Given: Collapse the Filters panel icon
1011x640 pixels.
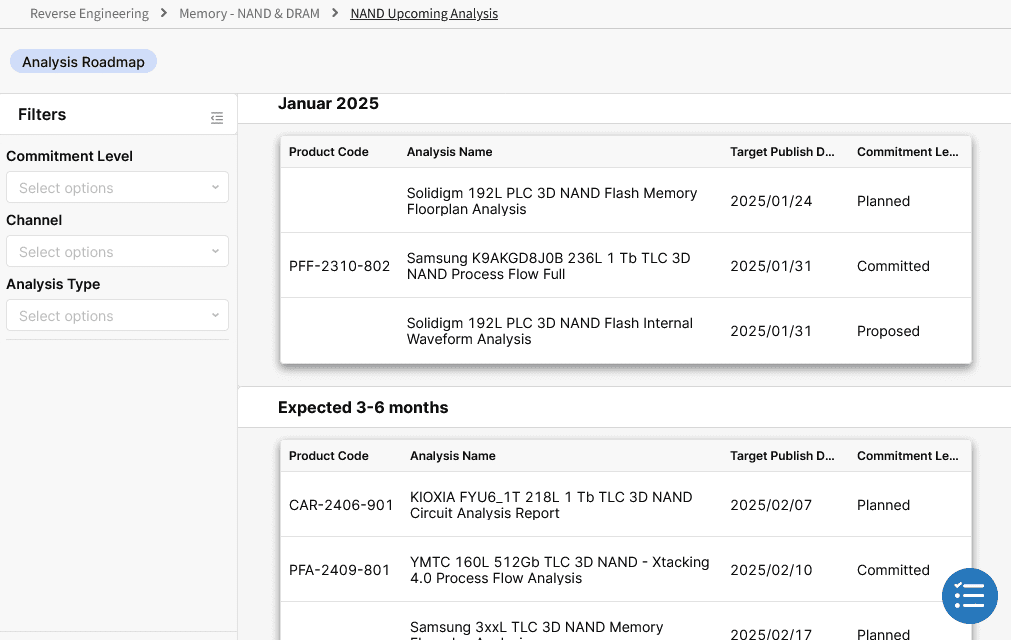Looking at the screenshot, I should coord(217,118).
